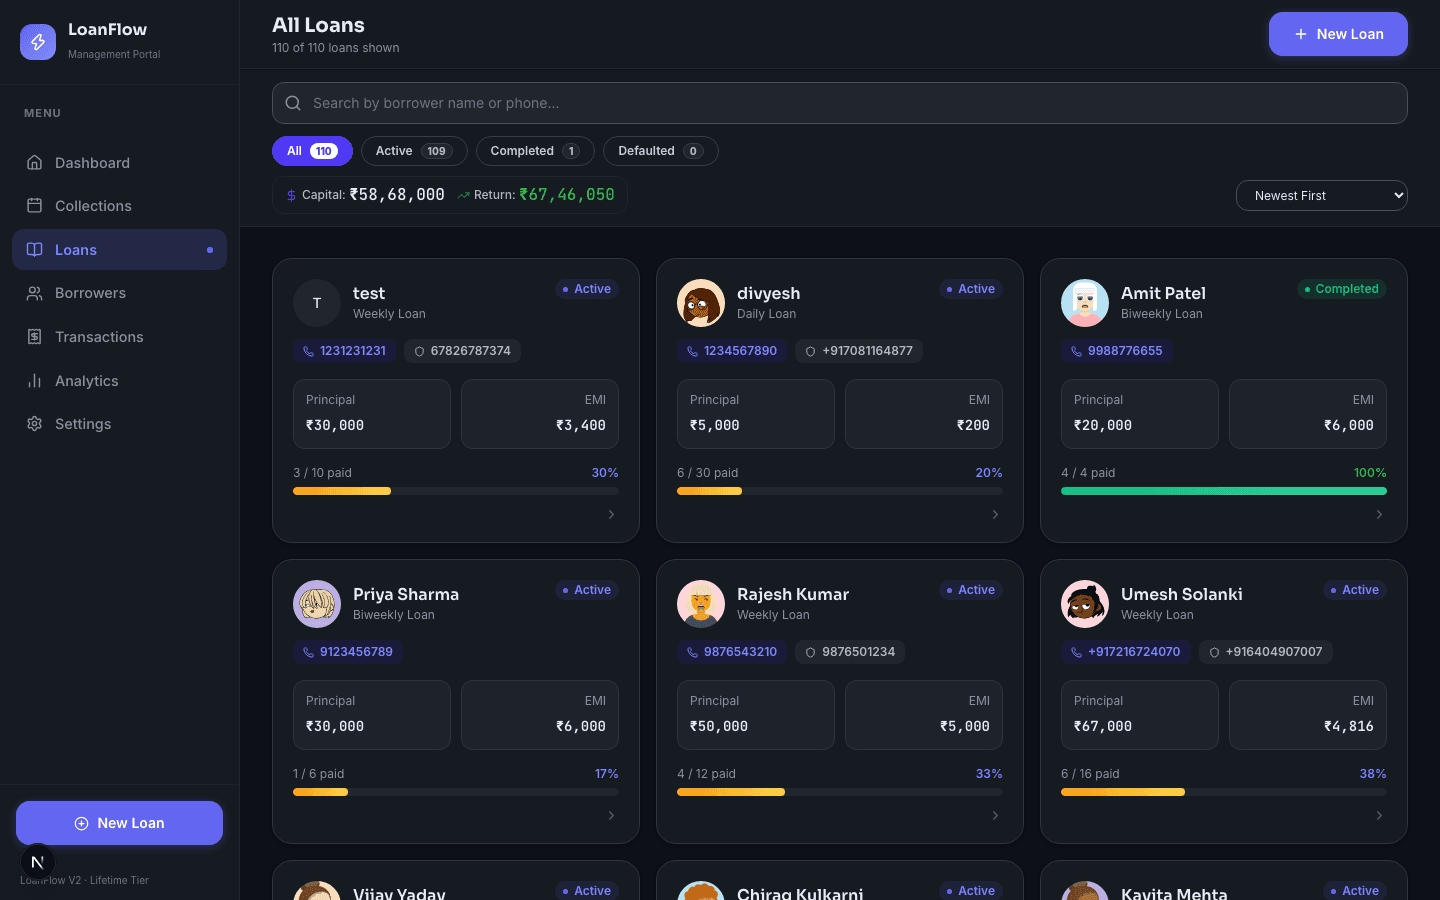Click the Transactions receipt icon
Viewport: 1440px width, 900px height.
pos(34,337)
